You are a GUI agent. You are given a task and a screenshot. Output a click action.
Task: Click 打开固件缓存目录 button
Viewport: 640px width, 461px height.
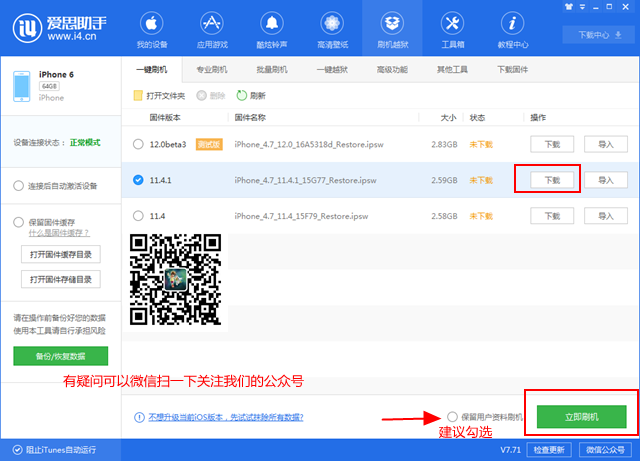tap(61, 255)
